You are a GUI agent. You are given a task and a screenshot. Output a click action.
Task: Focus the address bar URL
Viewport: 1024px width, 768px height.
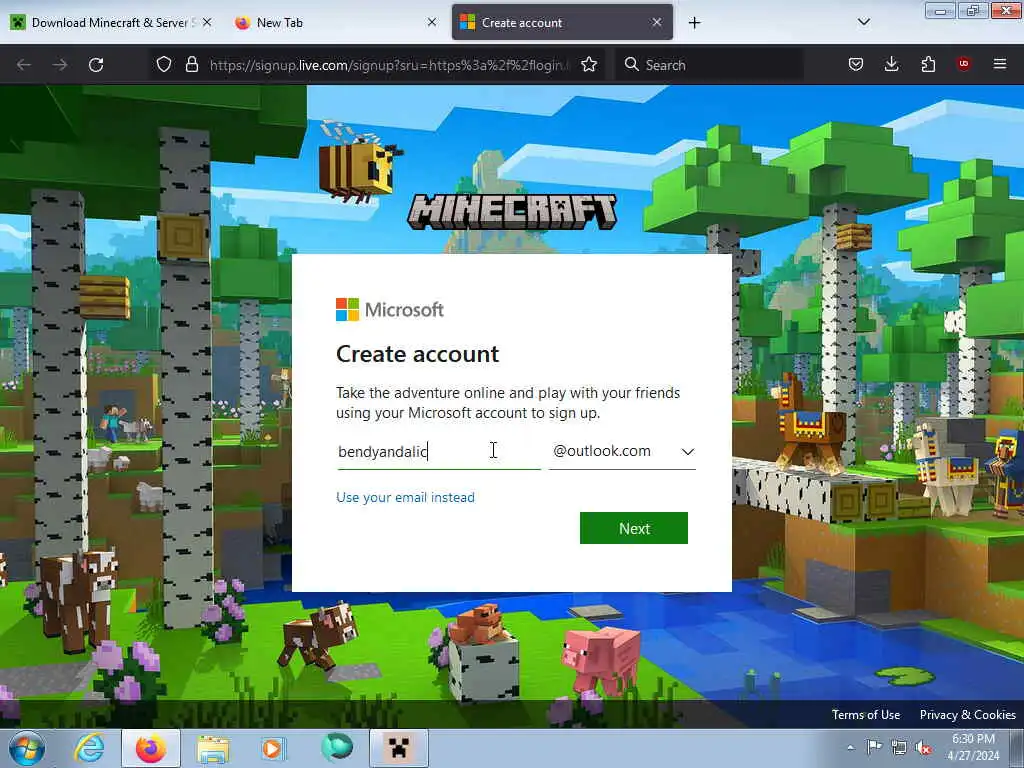[x=389, y=65]
